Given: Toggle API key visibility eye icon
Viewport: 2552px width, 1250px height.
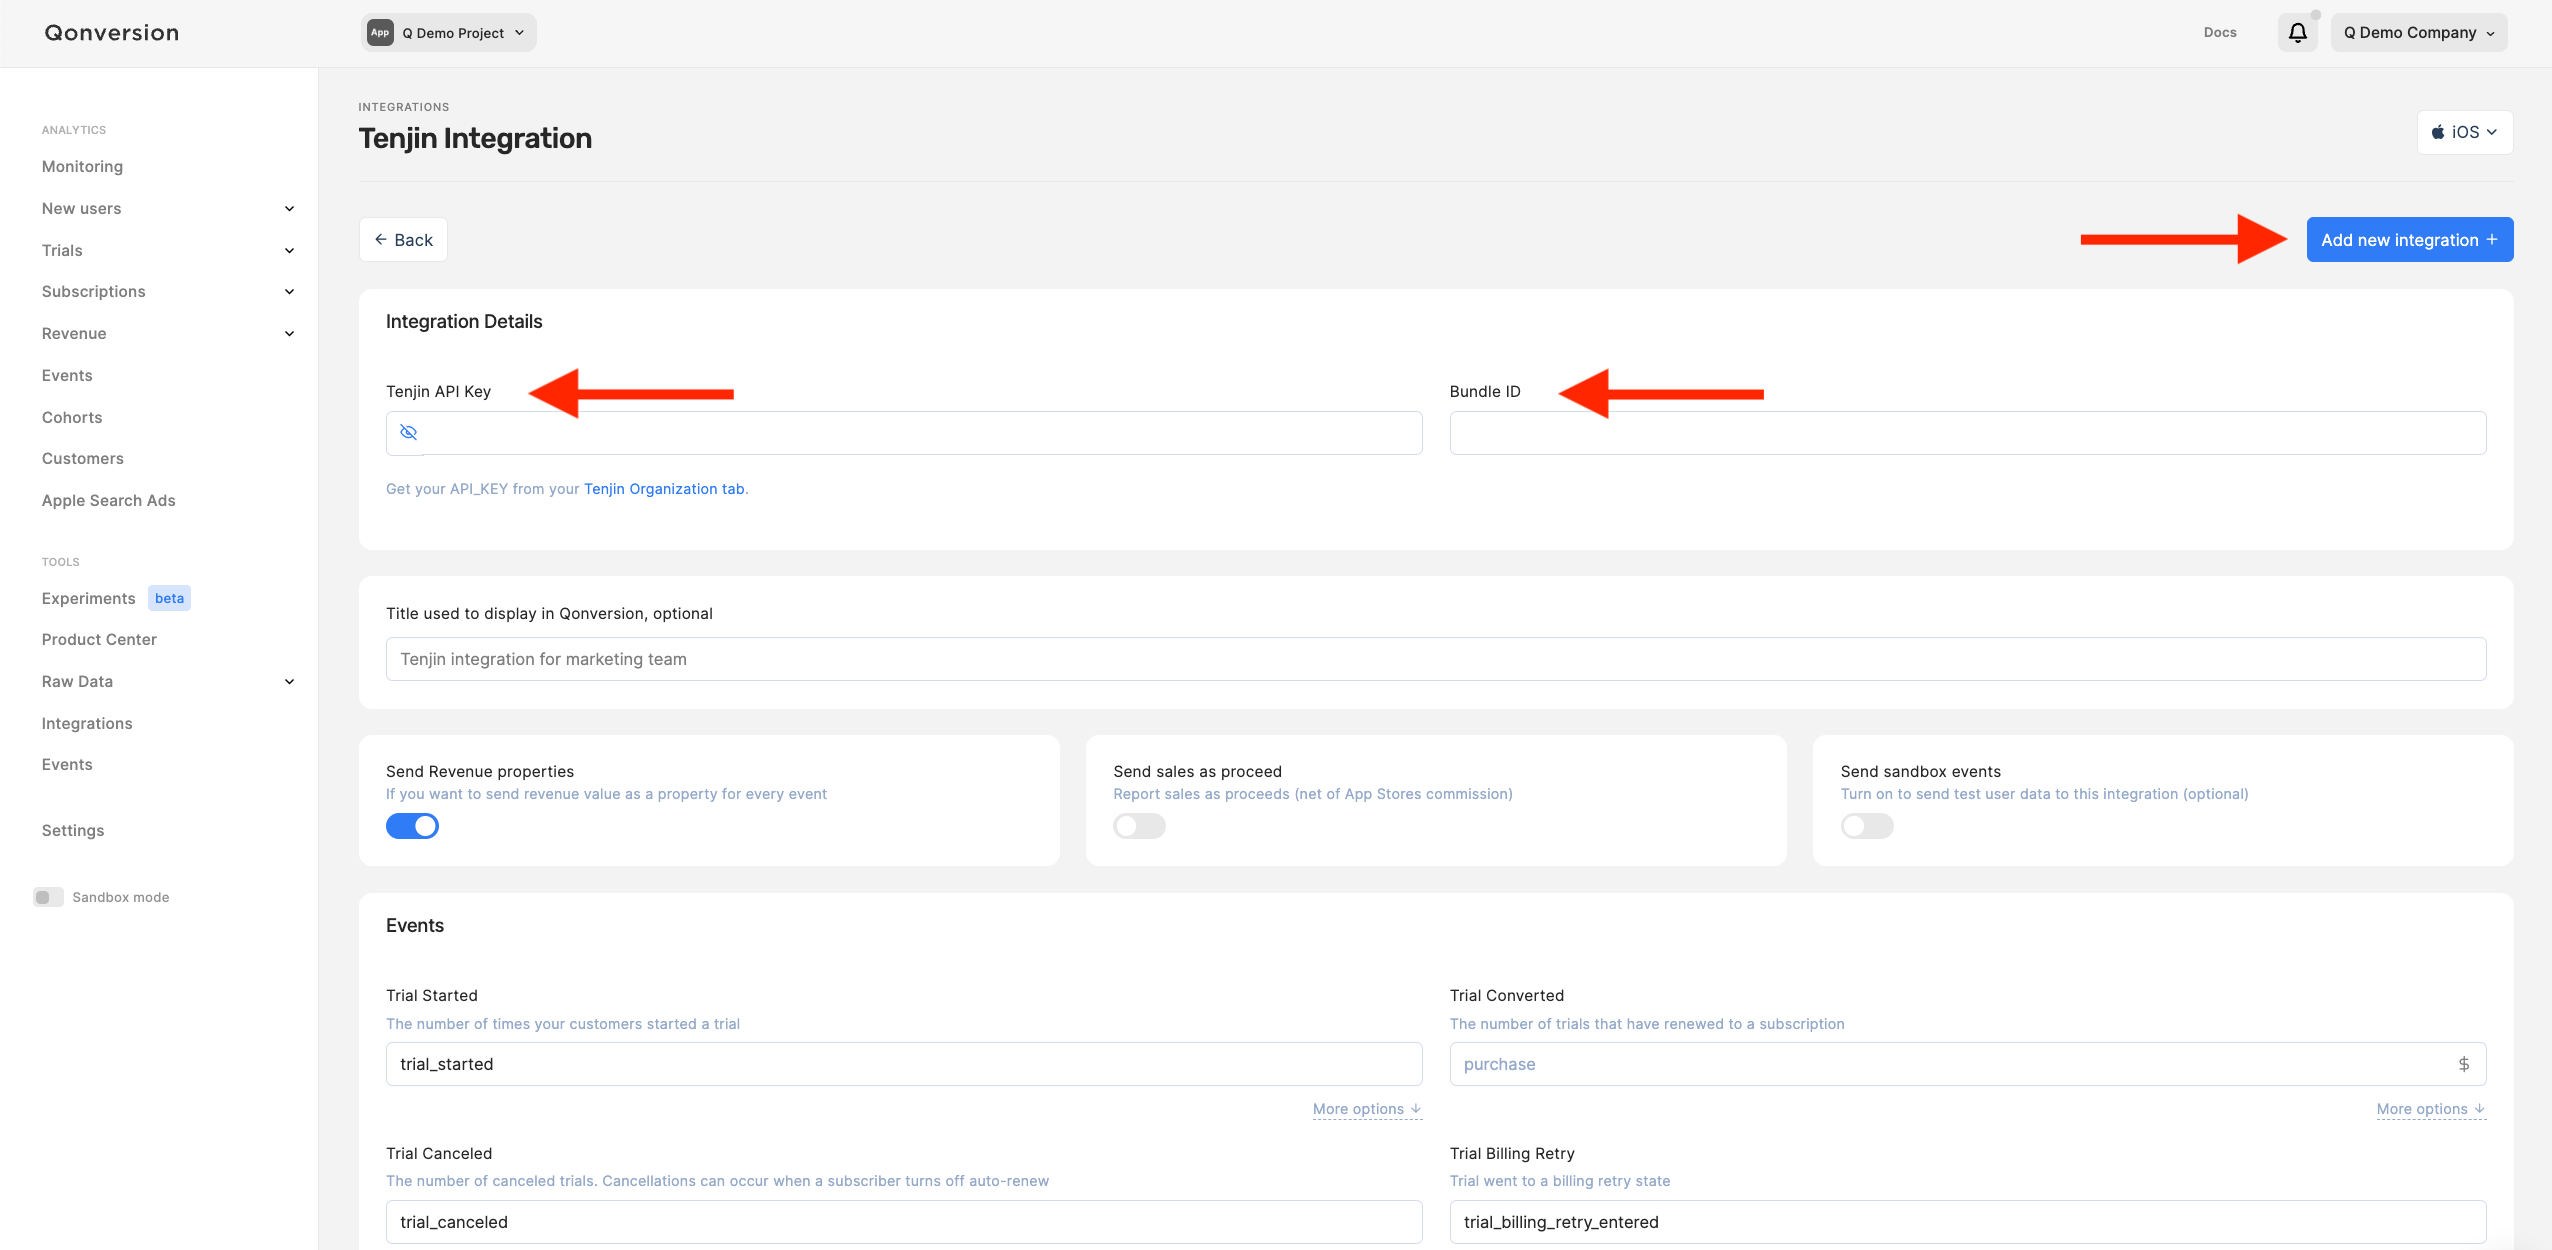Looking at the screenshot, I should click(x=408, y=432).
